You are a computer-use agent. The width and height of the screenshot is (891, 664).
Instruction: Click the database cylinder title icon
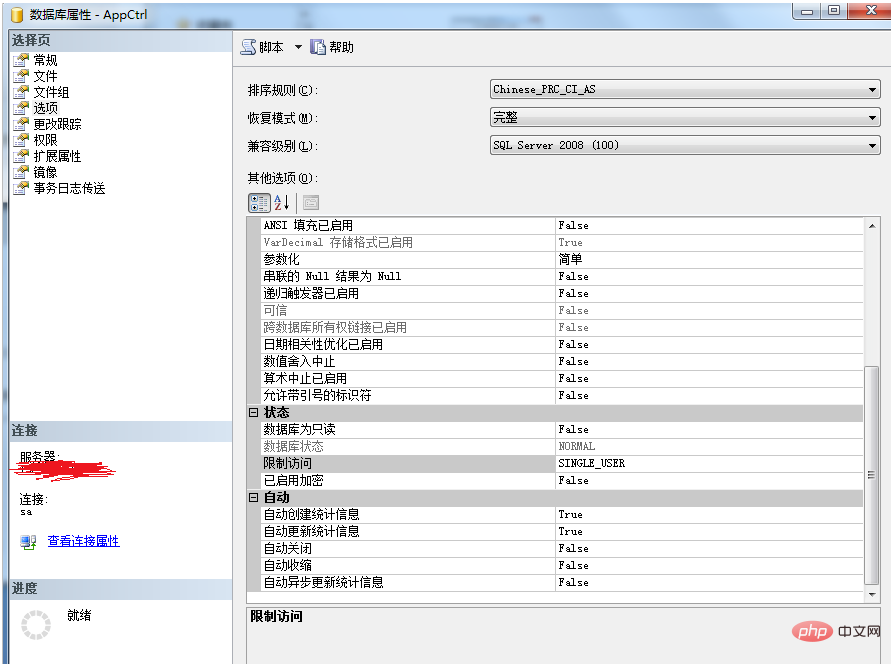pyautogui.click(x=18, y=15)
